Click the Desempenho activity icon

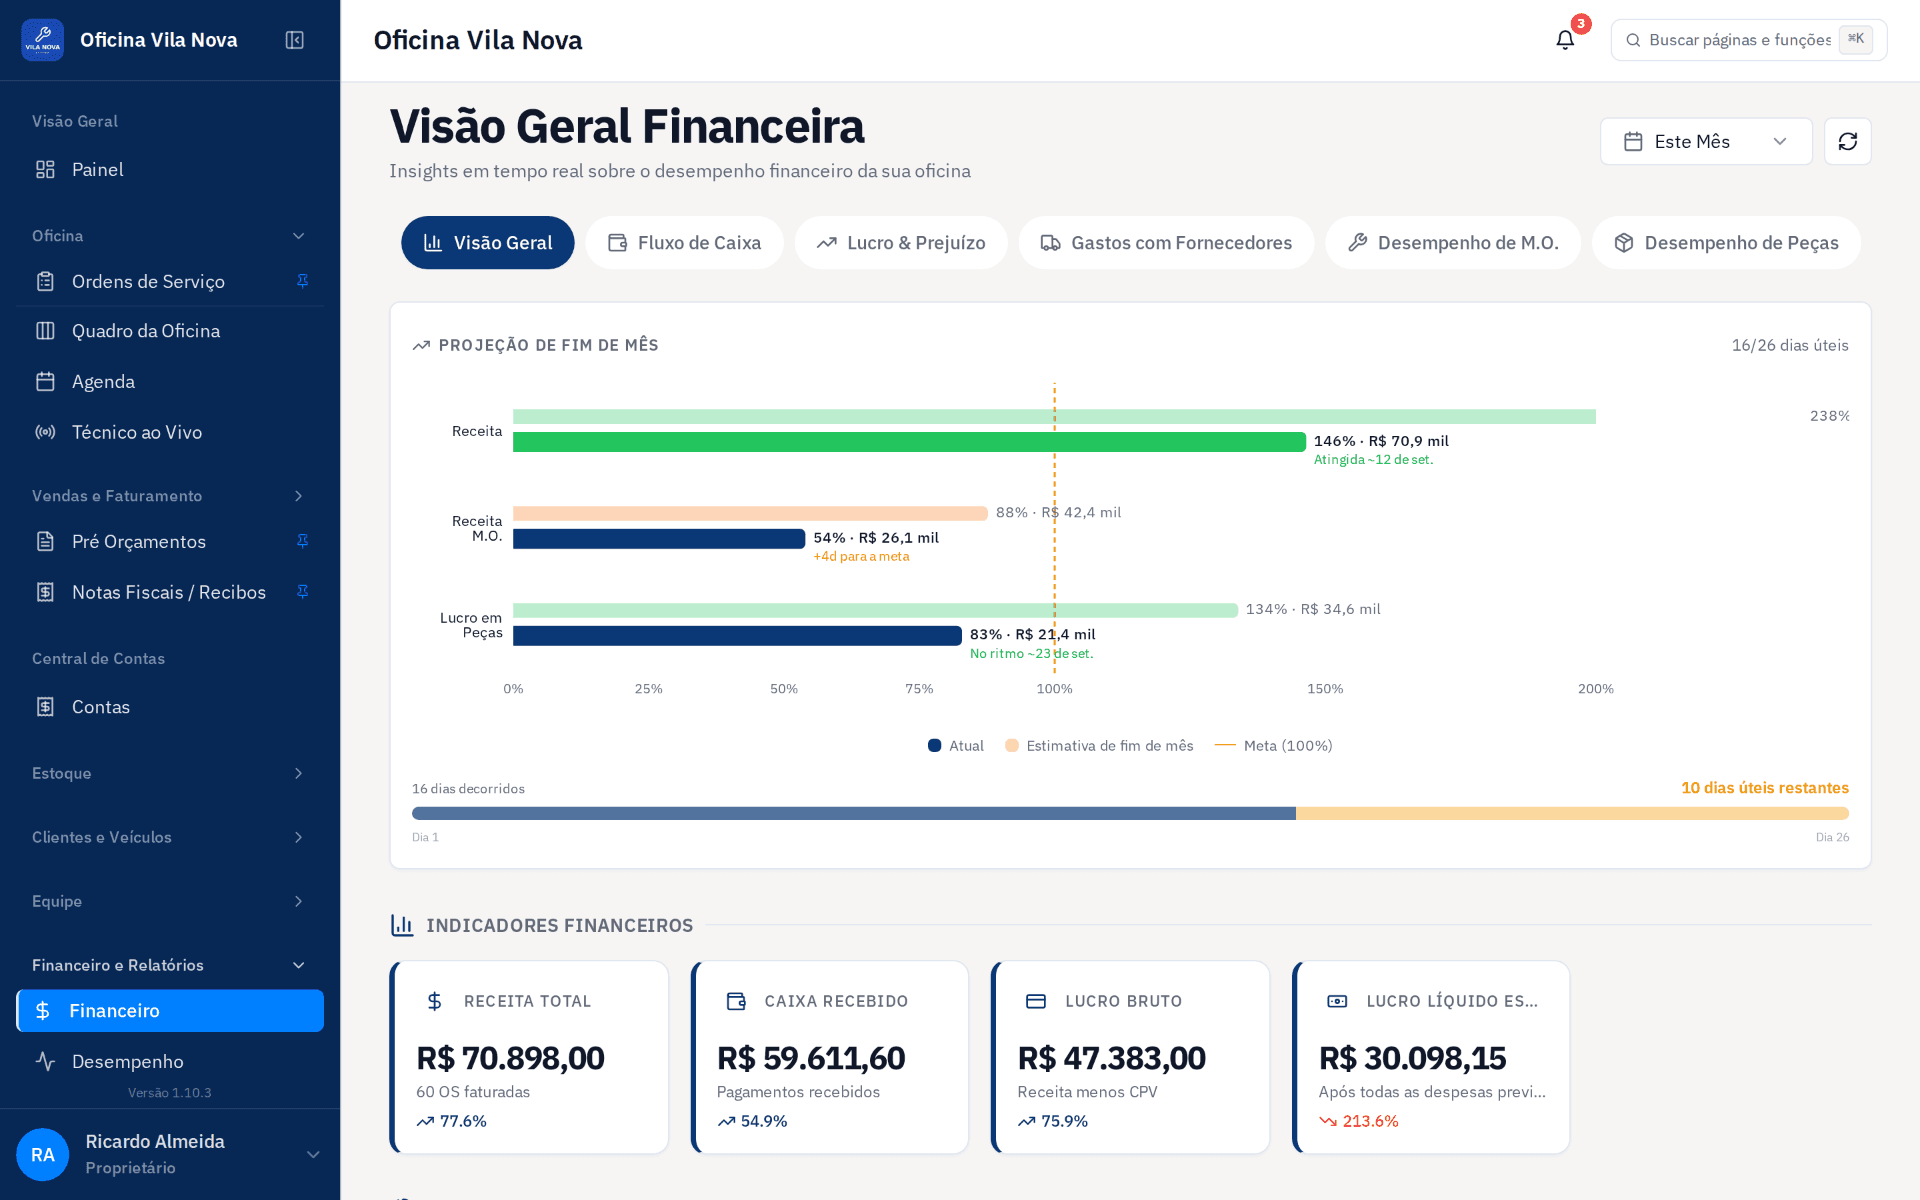pyautogui.click(x=45, y=1061)
